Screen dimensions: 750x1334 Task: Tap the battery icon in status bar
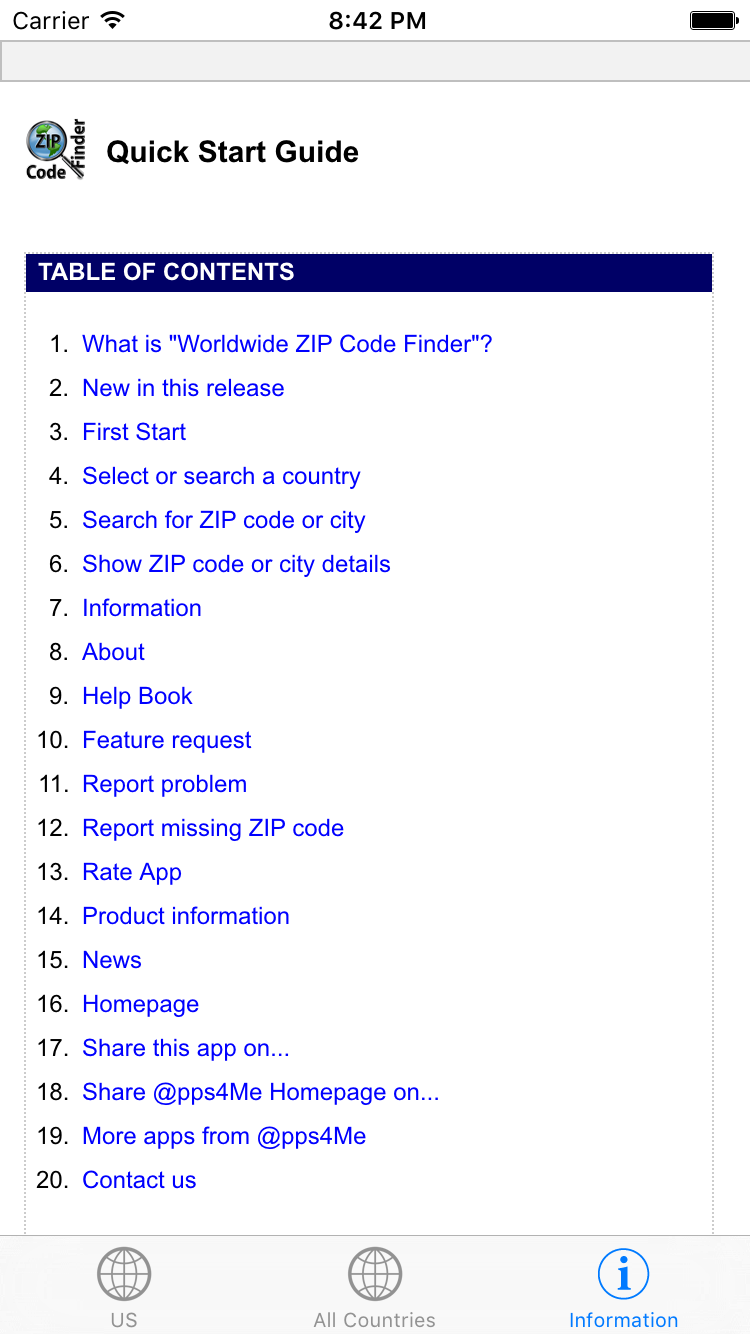pyautogui.click(x=714, y=20)
